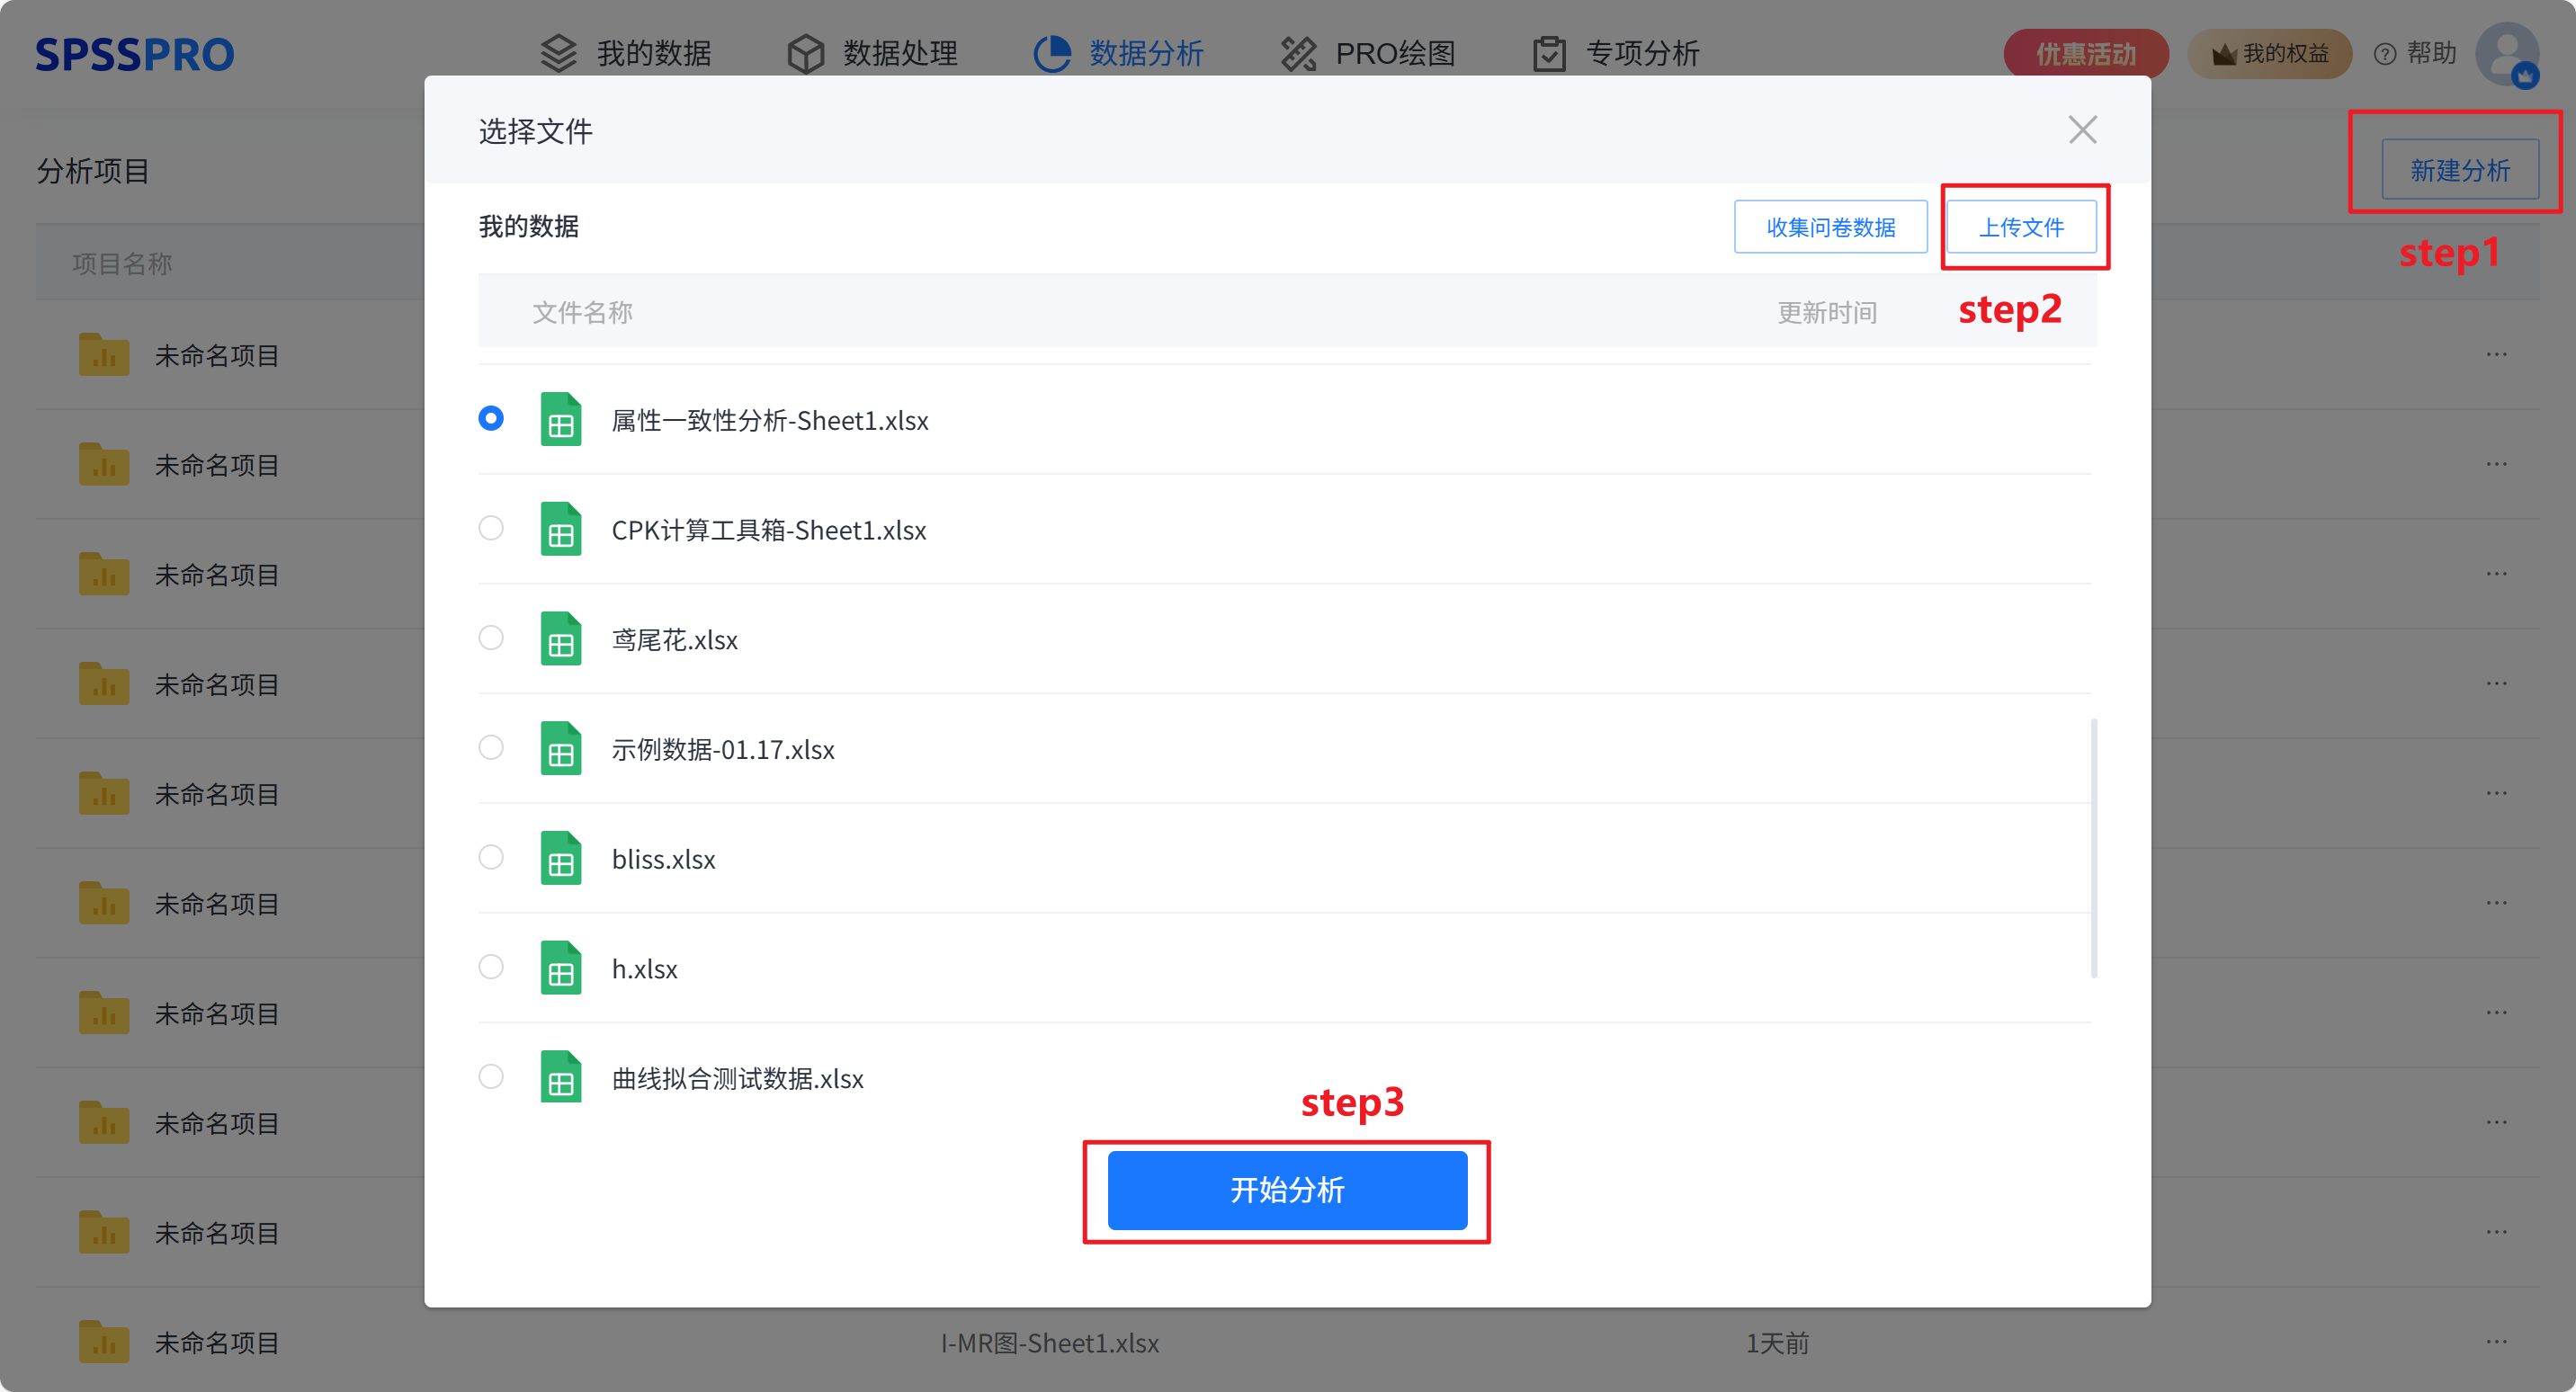Select radio for 鸢尾花.xlsx
Image resolution: width=2576 pixels, height=1392 pixels.
(491, 638)
